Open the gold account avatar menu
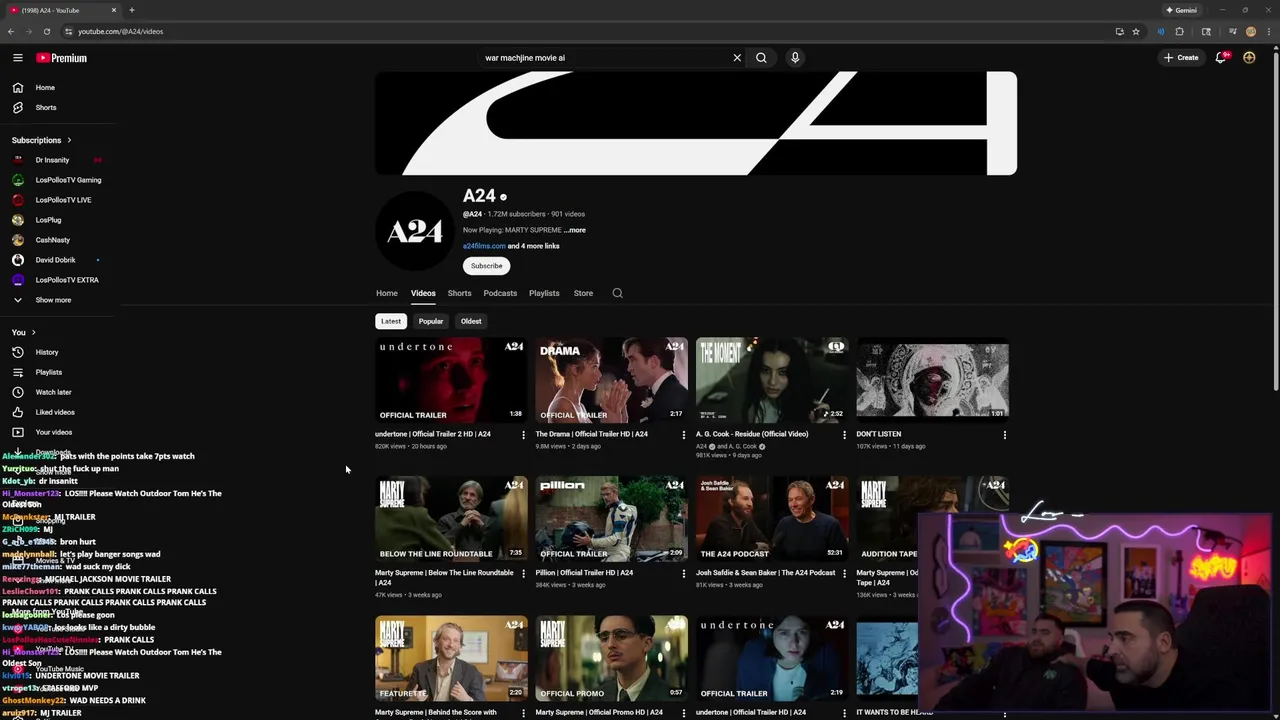The width and height of the screenshot is (1280, 720). (1249, 58)
